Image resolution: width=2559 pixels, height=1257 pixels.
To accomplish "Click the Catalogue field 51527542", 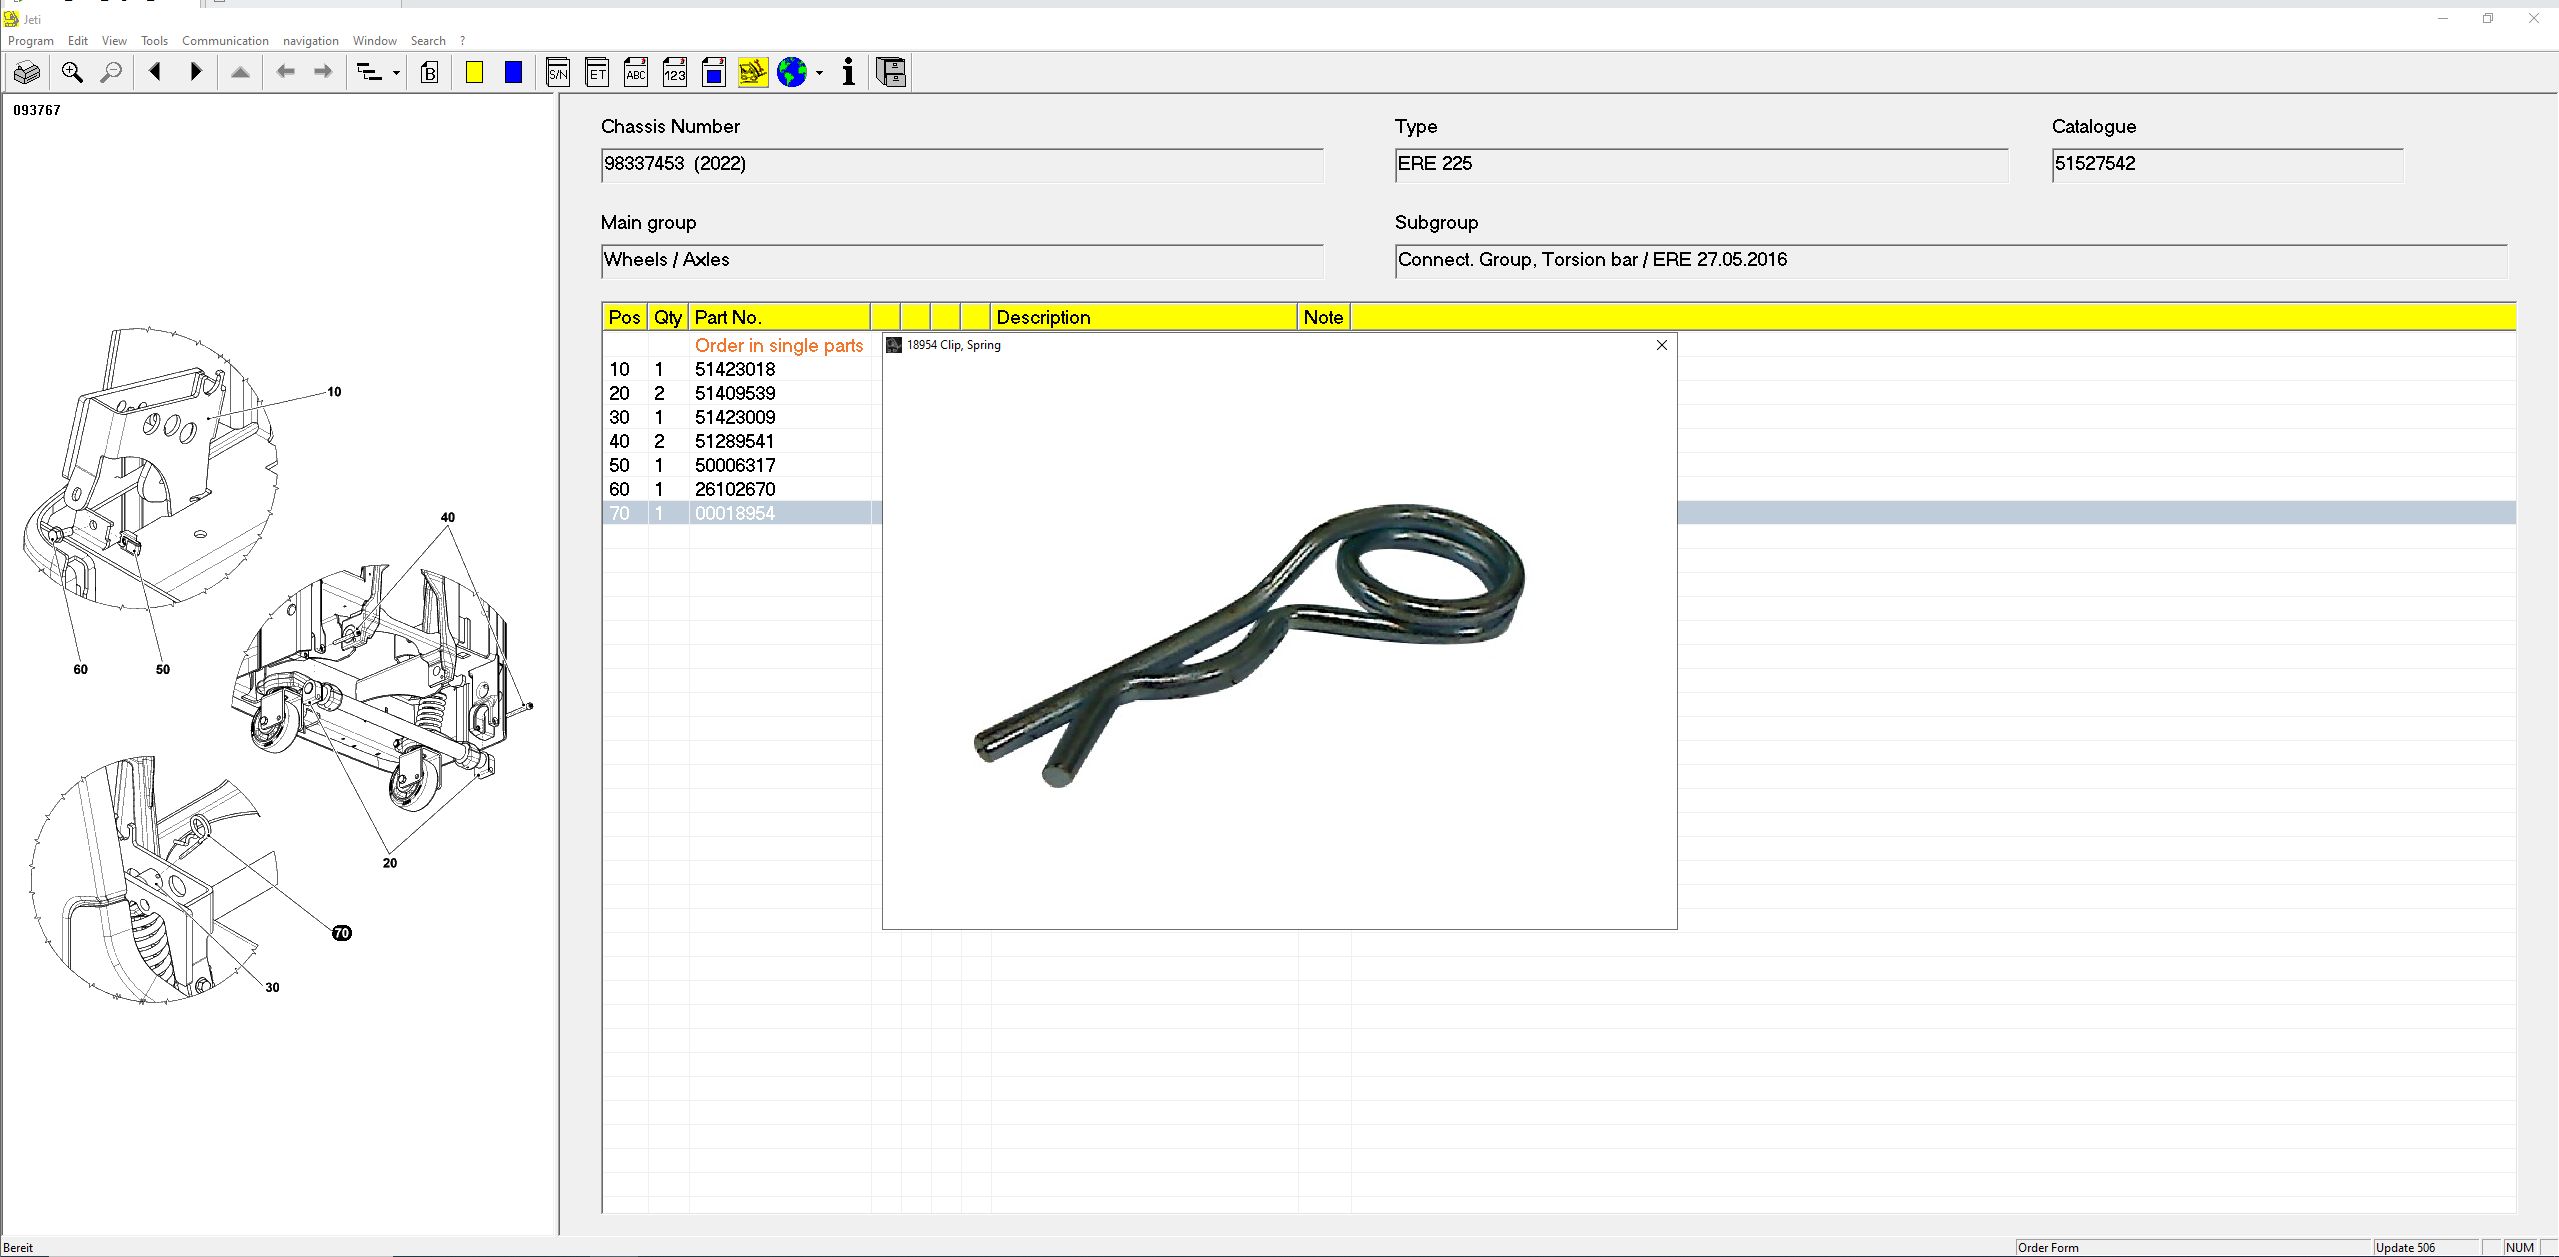I will pyautogui.click(x=2227, y=165).
